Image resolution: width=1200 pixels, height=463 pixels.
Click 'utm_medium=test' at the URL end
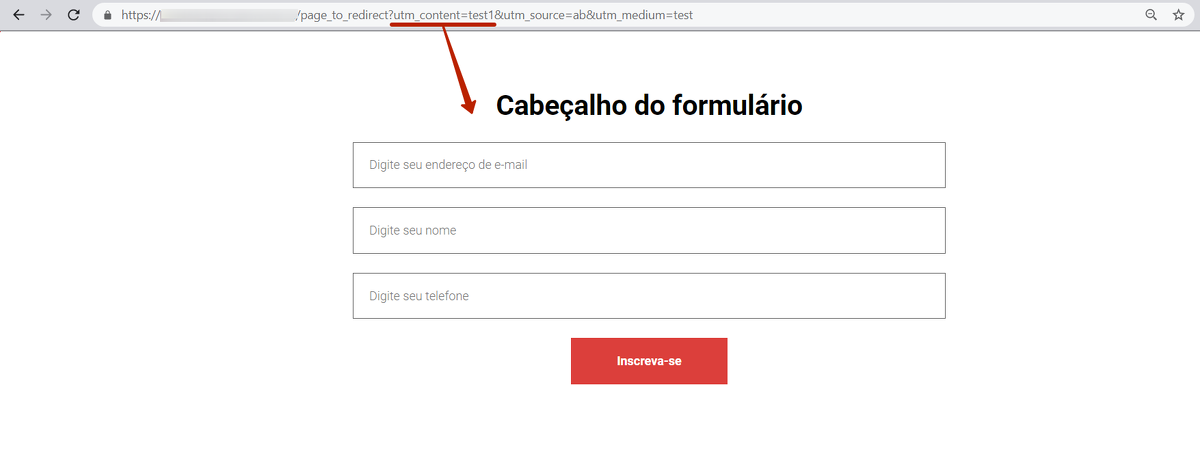tap(641, 16)
